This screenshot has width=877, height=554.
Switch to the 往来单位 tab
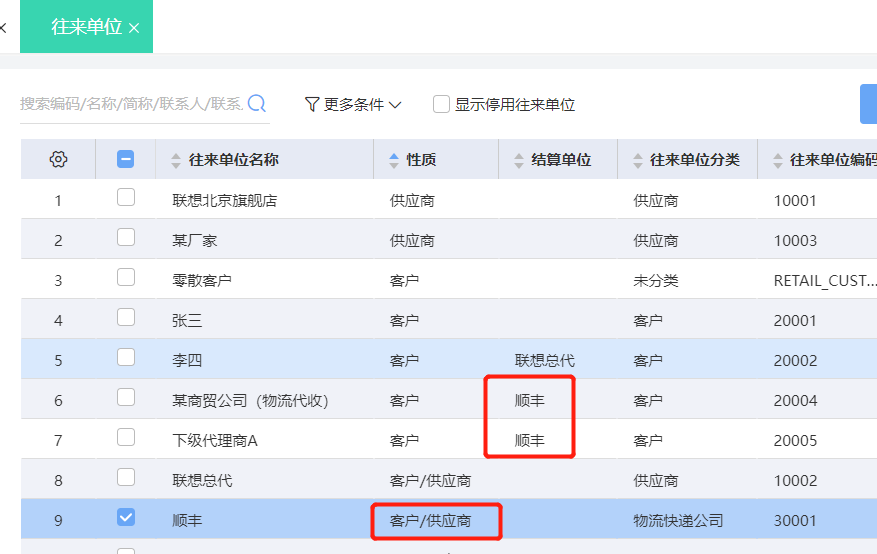coord(87,27)
